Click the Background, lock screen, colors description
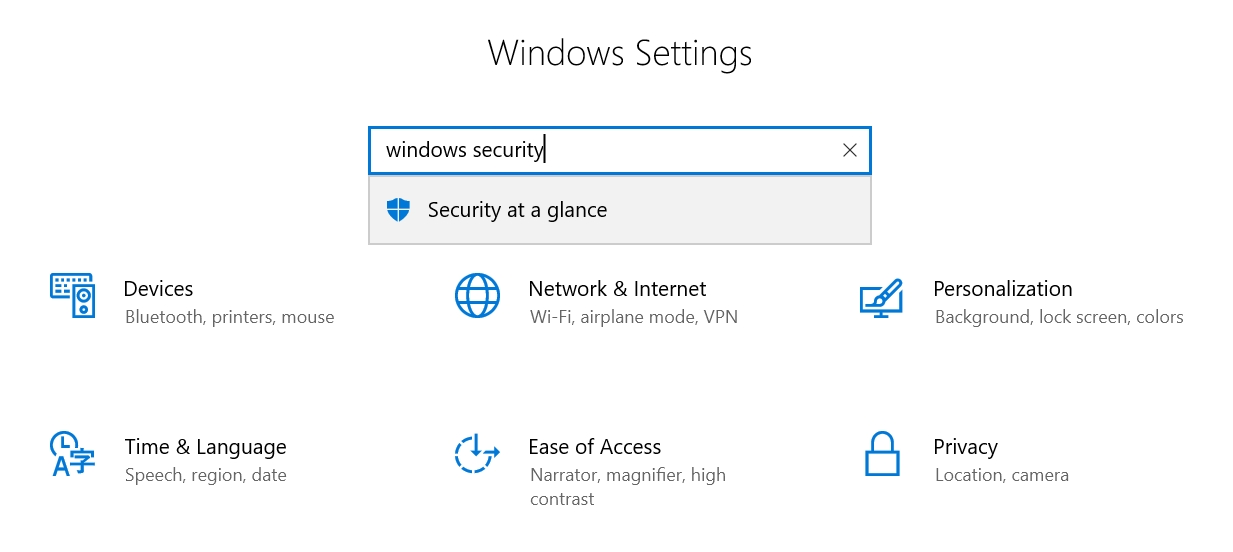The width and height of the screenshot is (1233, 552). 1058,317
